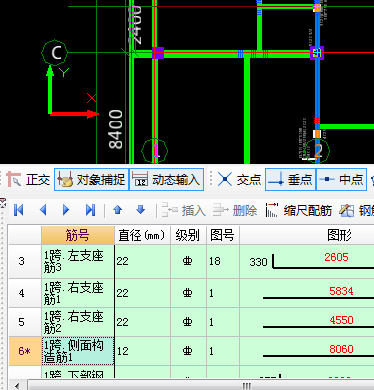
Task: Go to first record arrow
Action: [19, 210]
